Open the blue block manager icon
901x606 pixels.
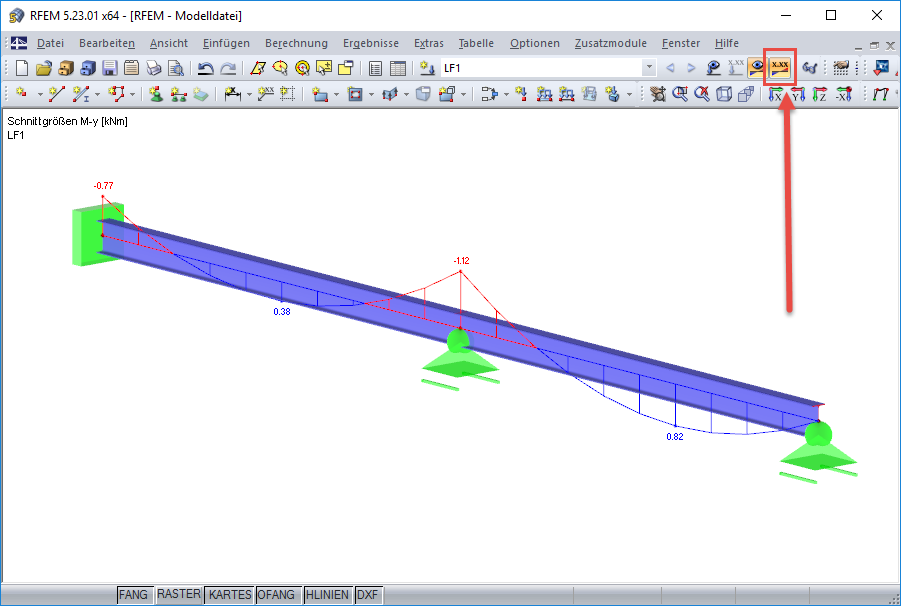pyautogui.click(x=88, y=68)
